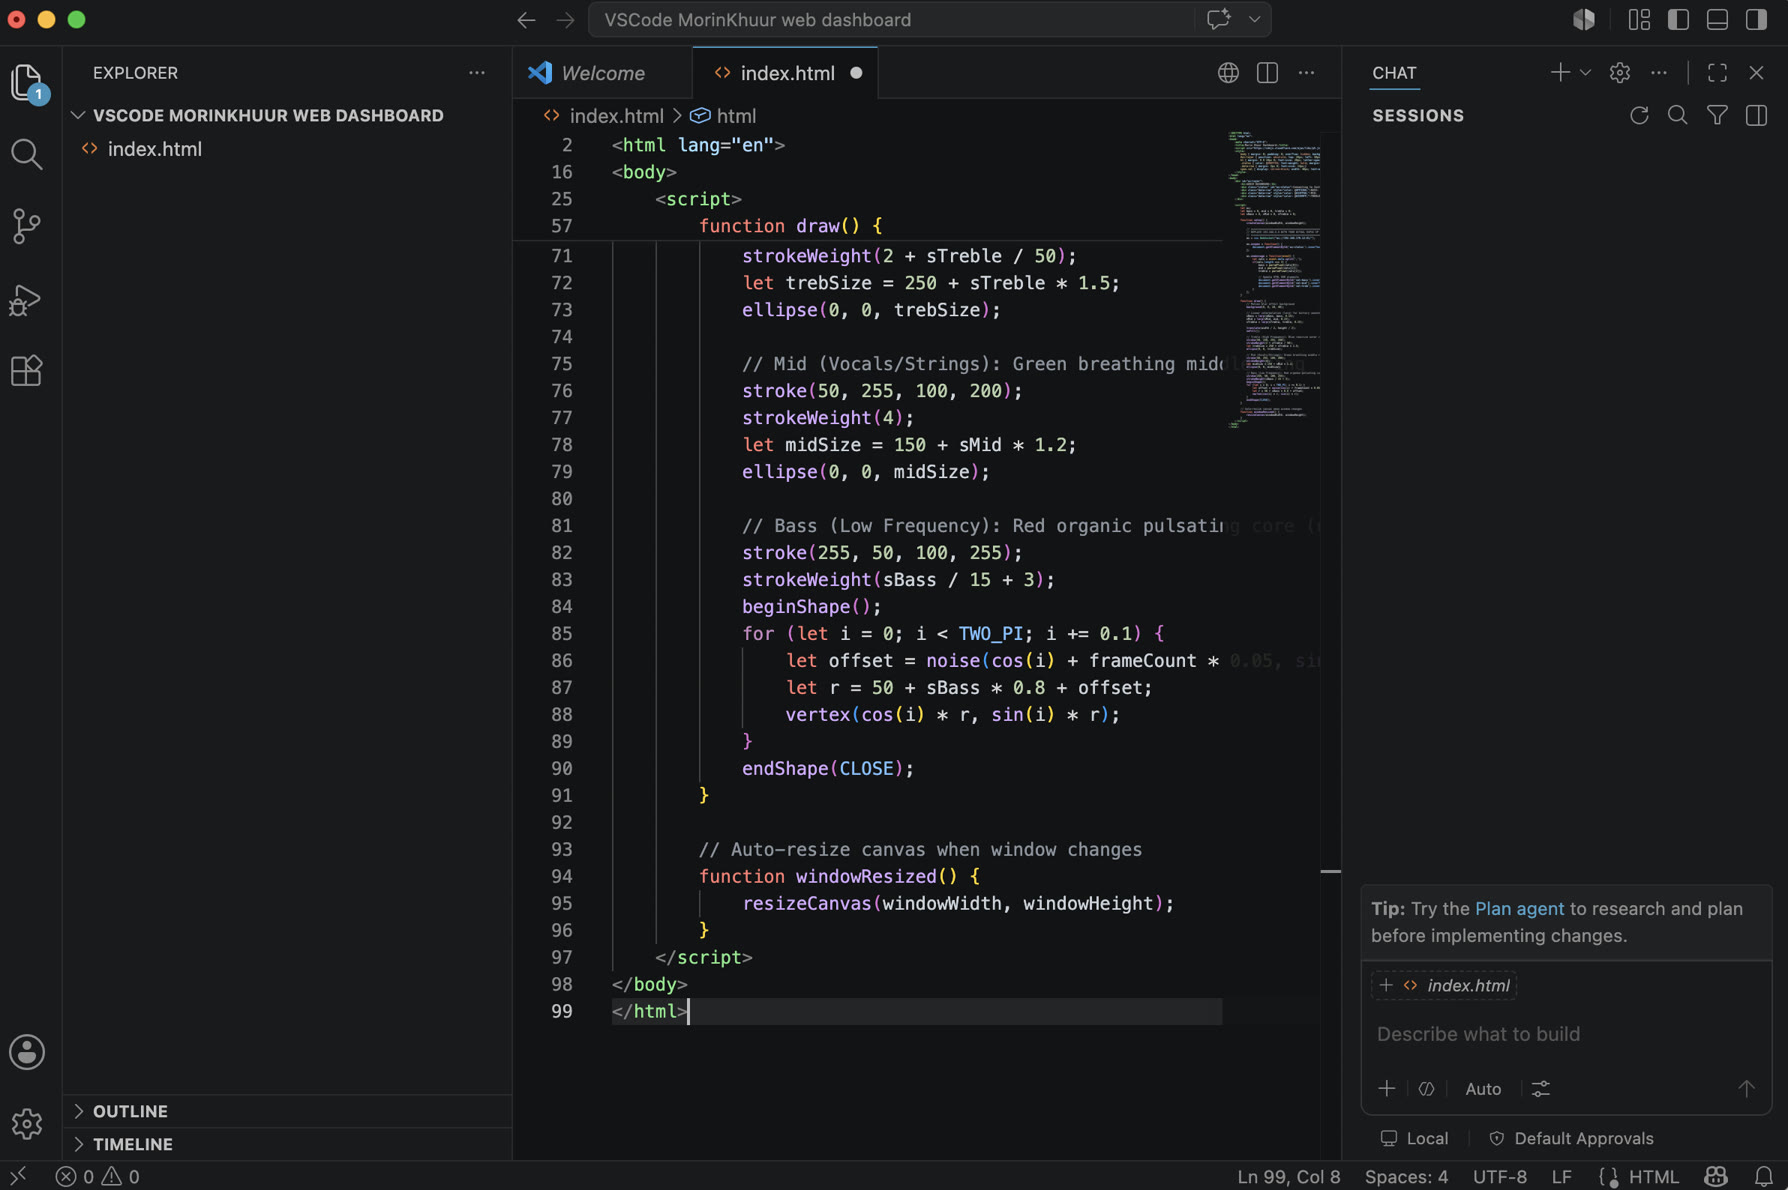Switch to the Welcome tab
1788x1190 pixels.
(602, 73)
